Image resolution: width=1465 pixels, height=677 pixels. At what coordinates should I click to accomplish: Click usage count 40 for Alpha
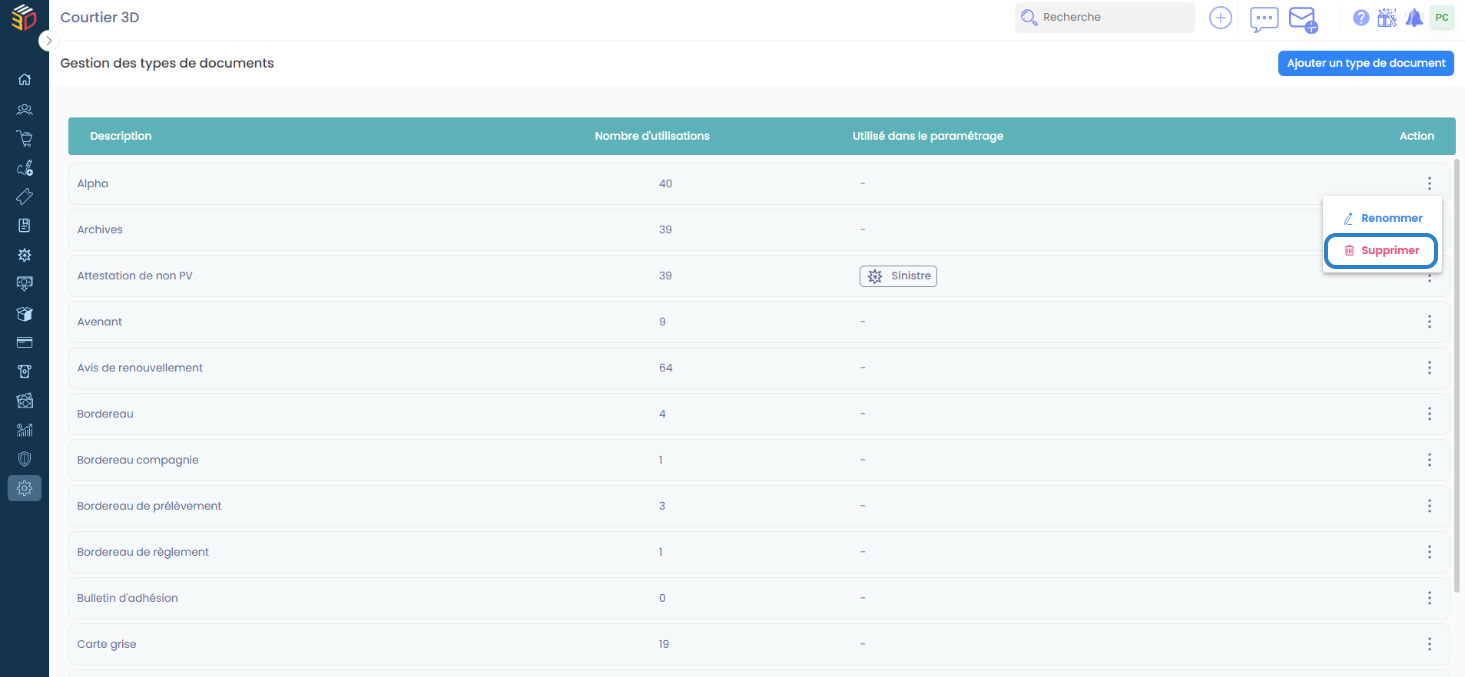(666, 183)
